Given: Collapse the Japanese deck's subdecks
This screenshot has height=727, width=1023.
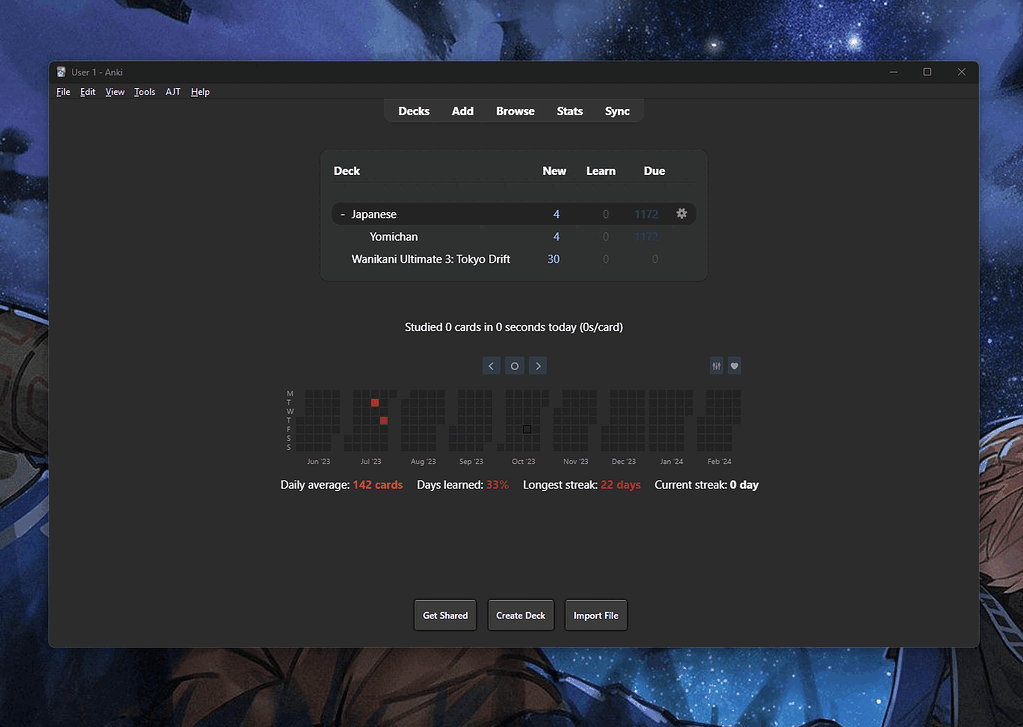Looking at the screenshot, I should click(x=342, y=213).
